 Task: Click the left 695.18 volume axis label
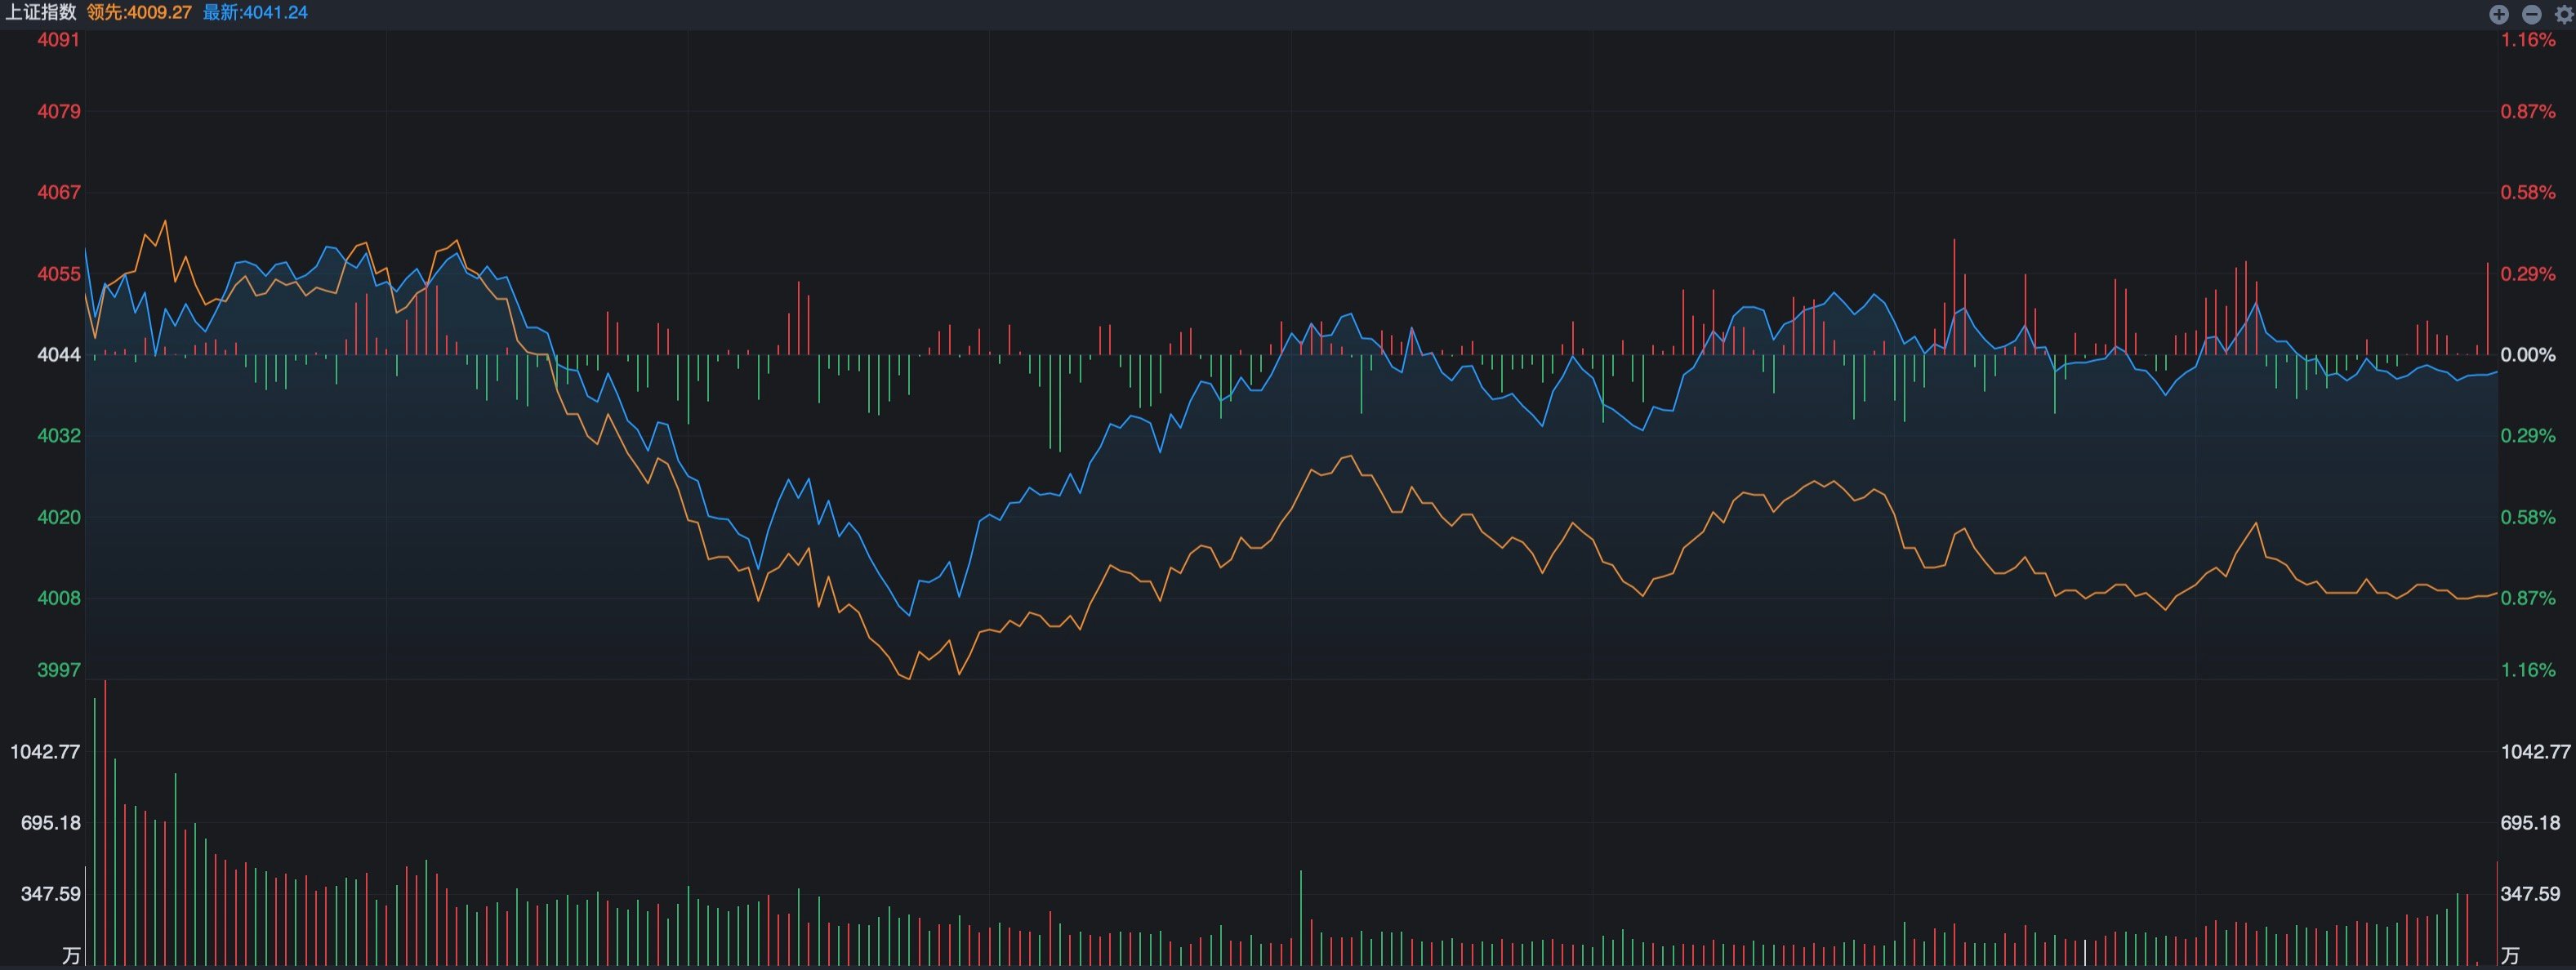point(51,823)
